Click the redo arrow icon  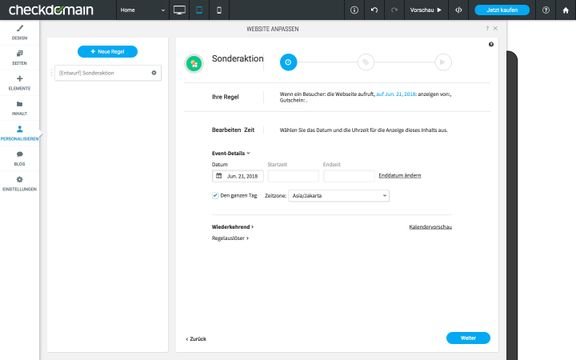tap(394, 10)
